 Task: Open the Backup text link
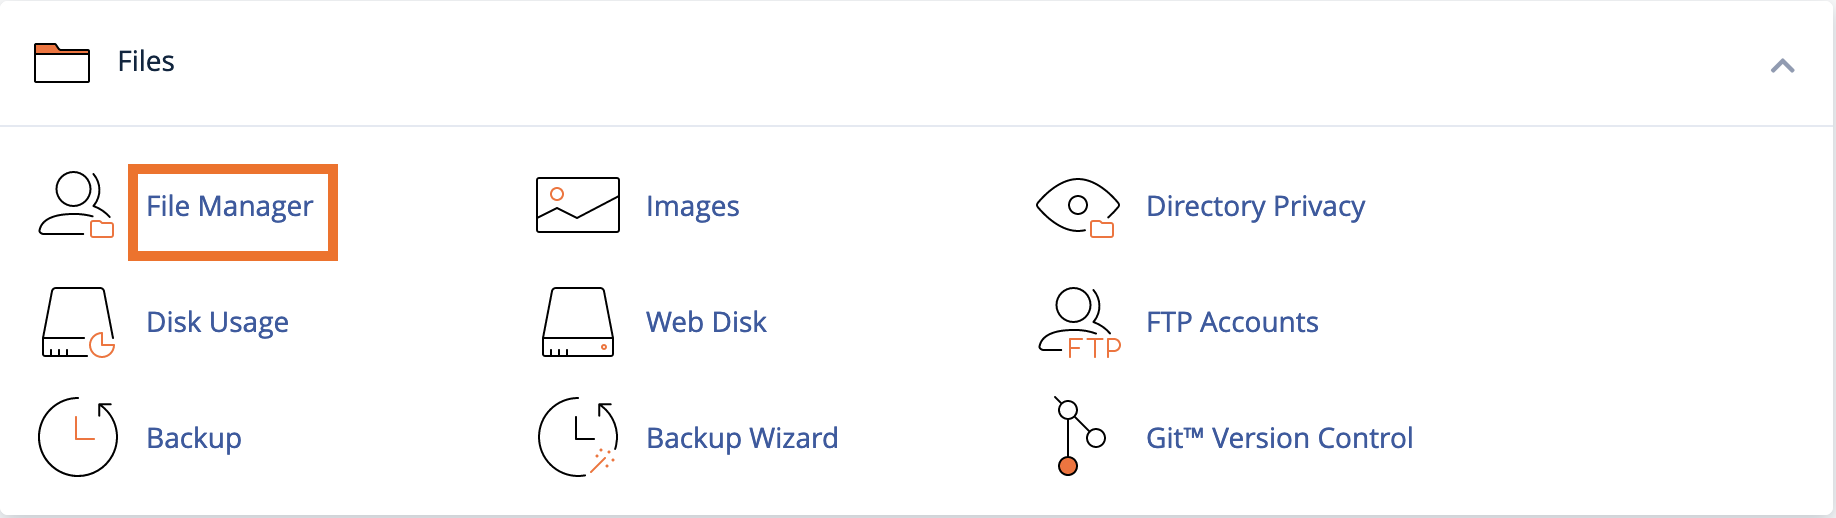194,438
